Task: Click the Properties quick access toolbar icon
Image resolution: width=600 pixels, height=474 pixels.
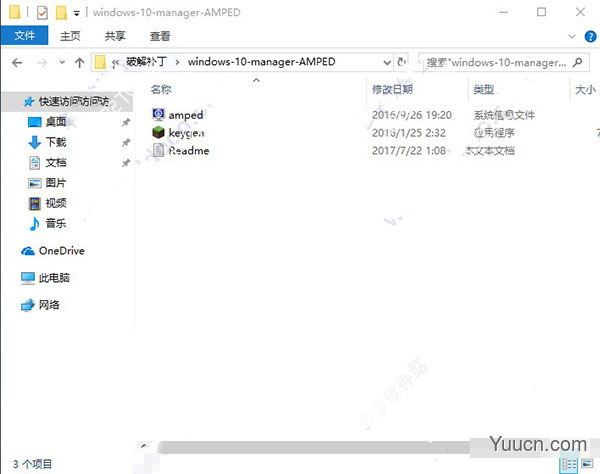Action: (42, 13)
